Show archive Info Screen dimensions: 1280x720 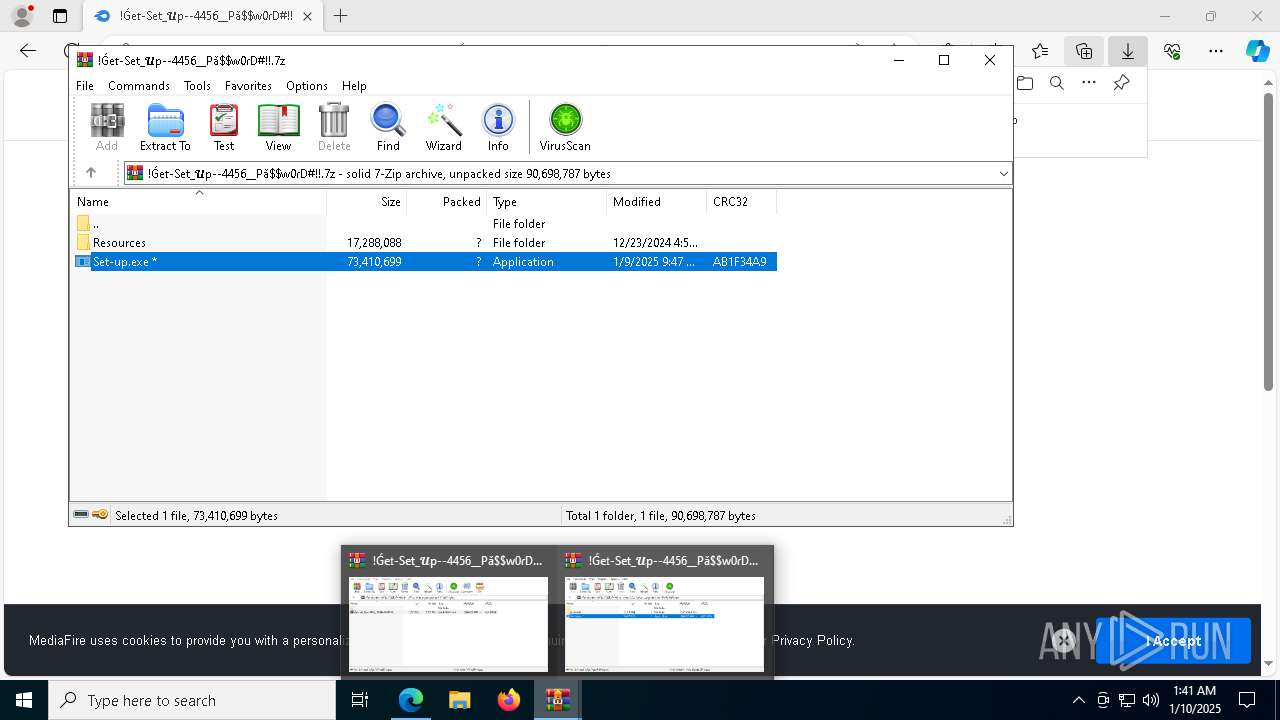pyautogui.click(x=498, y=127)
